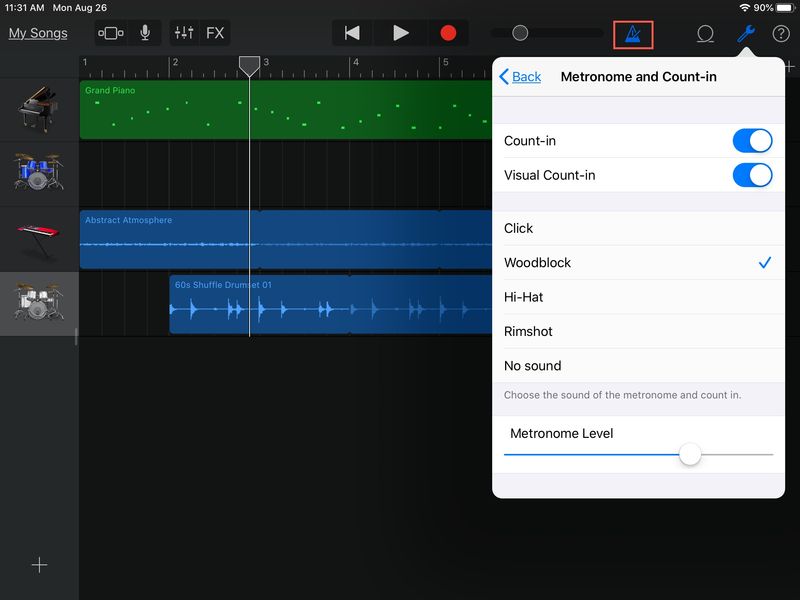
Task: Choose the Woodblock metronome sound
Action: coord(638,262)
